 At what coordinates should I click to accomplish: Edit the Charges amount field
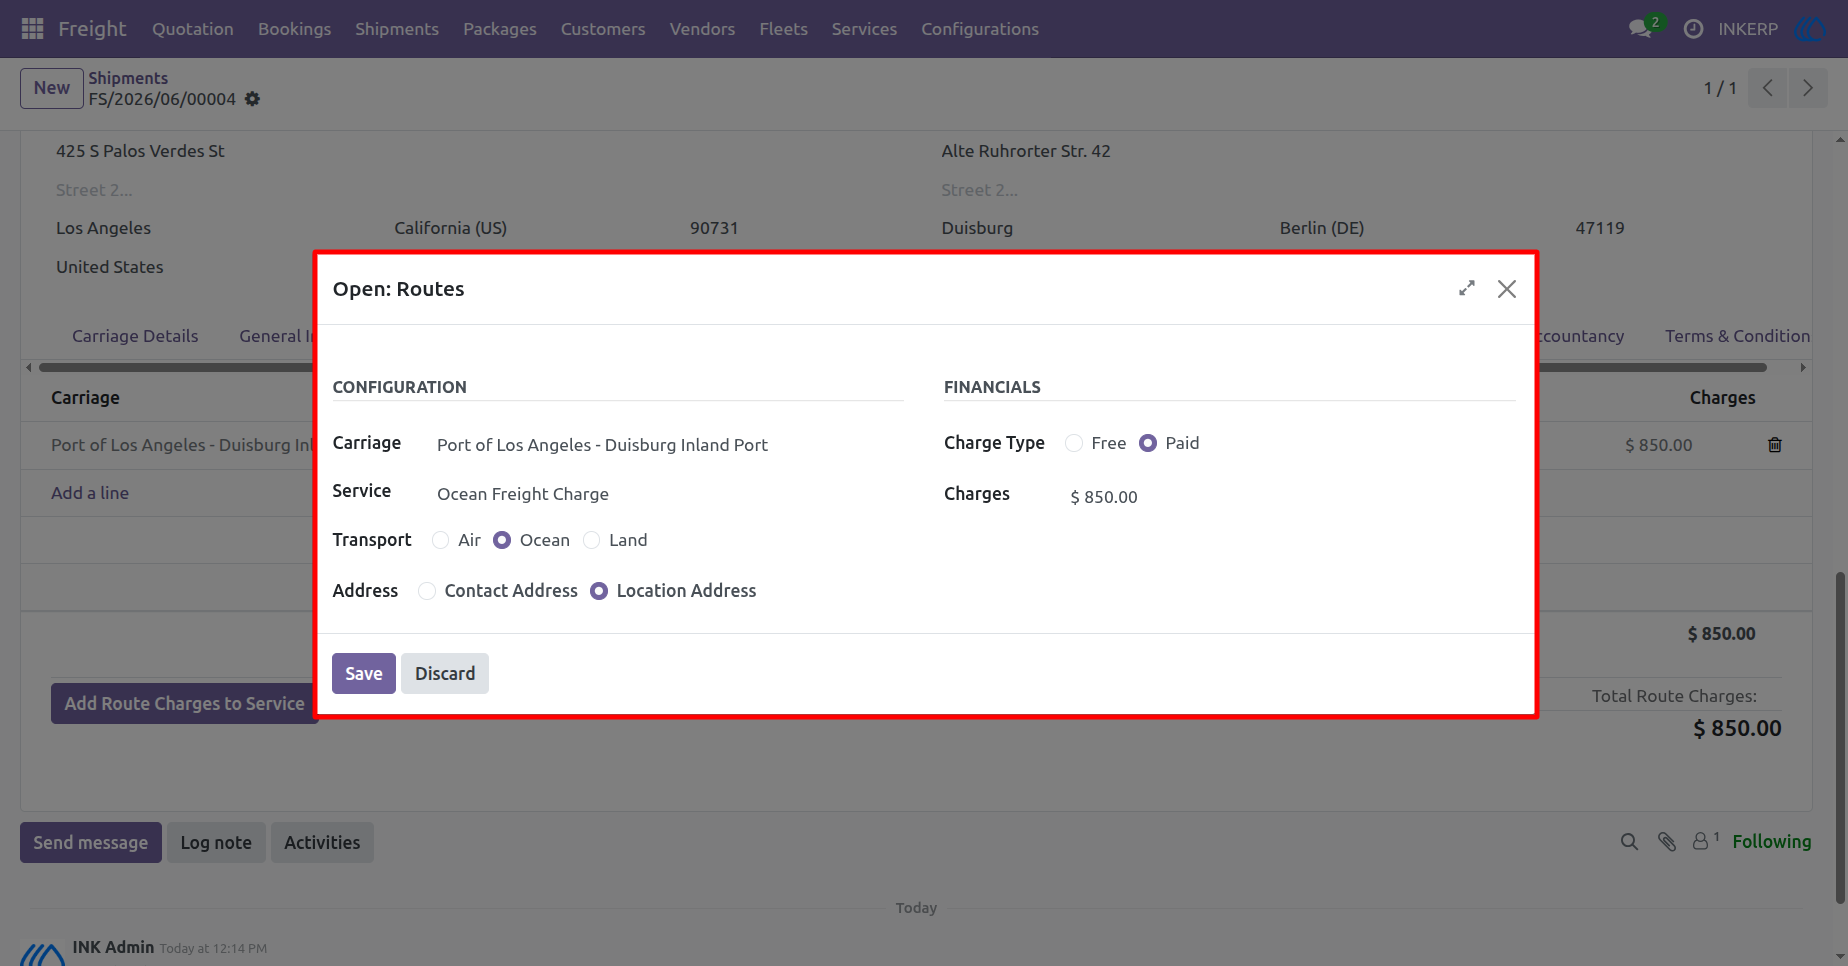1292,497
